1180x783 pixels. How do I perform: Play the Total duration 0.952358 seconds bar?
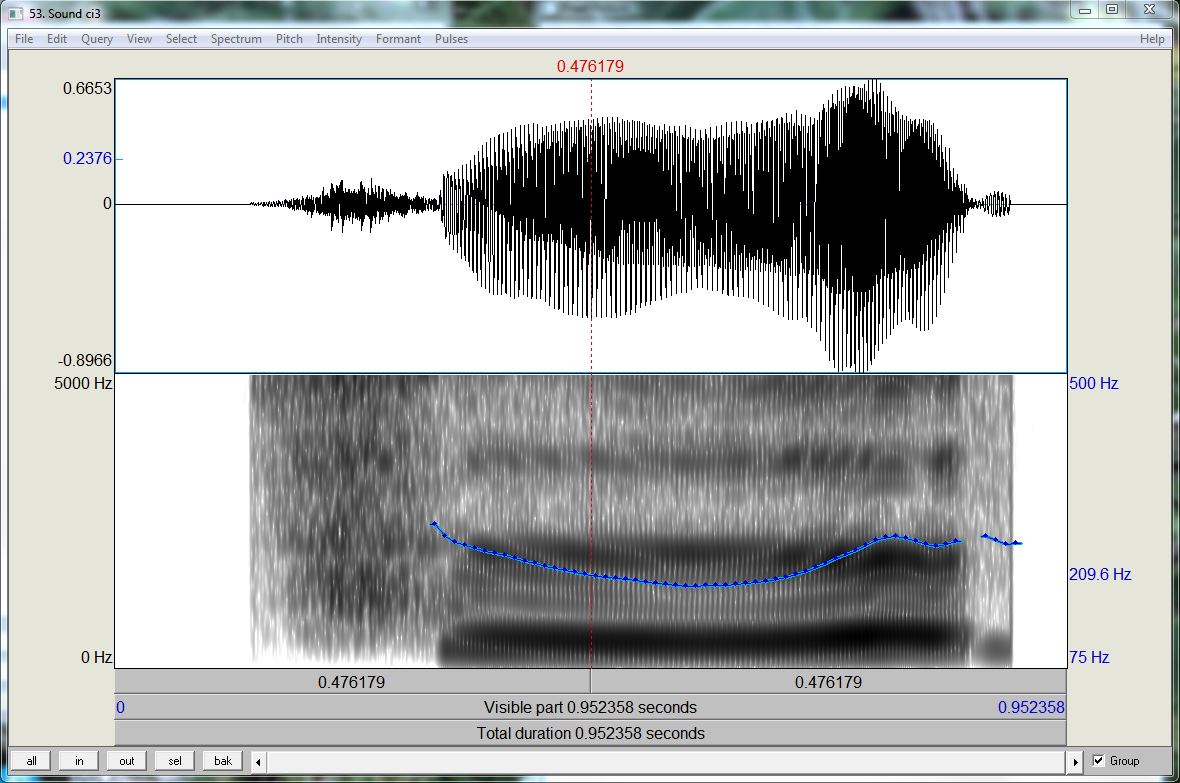click(591, 733)
